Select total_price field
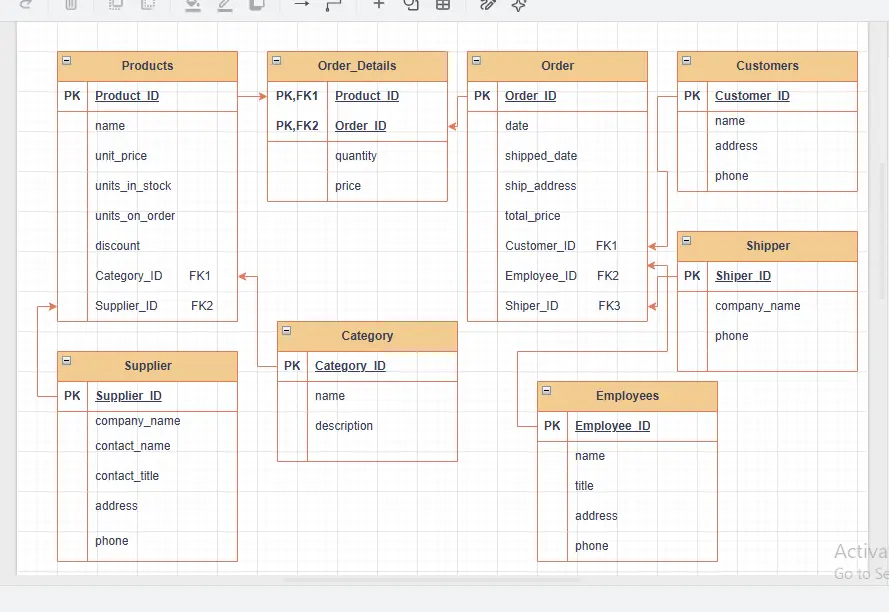889x612 pixels. [x=532, y=216]
